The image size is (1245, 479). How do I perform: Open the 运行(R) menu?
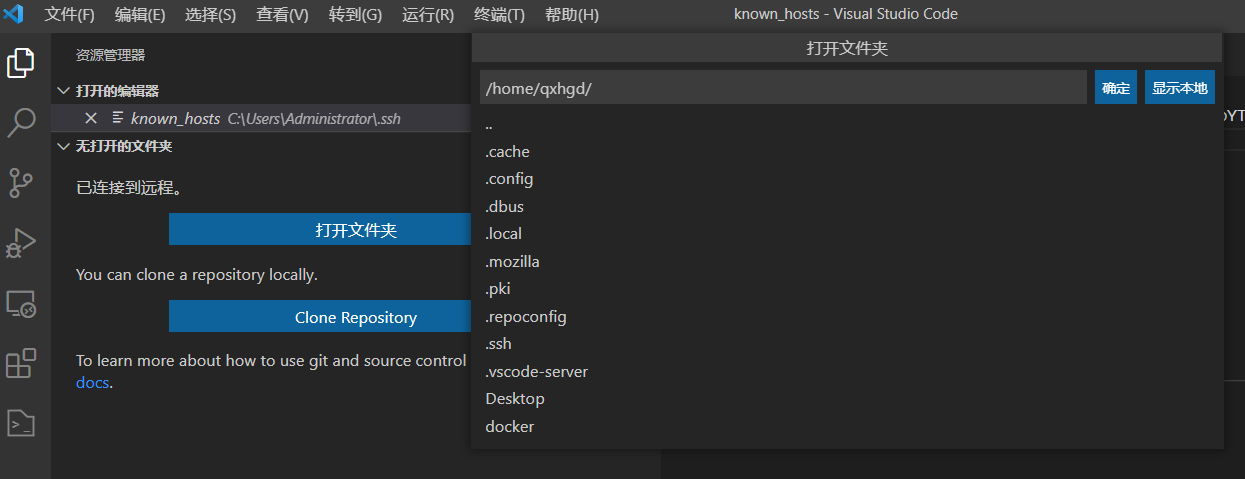click(428, 15)
